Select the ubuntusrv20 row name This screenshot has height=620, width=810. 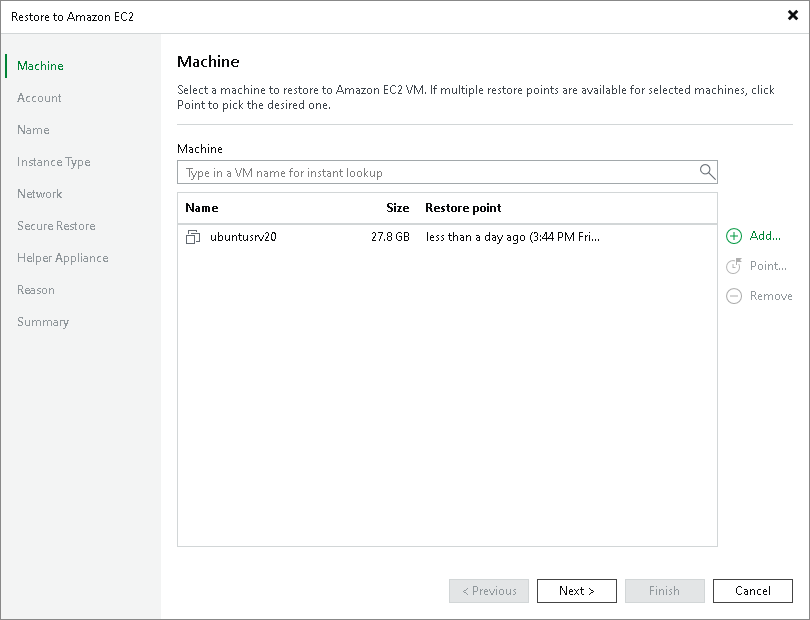pyautogui.click(x=243, y=237)
